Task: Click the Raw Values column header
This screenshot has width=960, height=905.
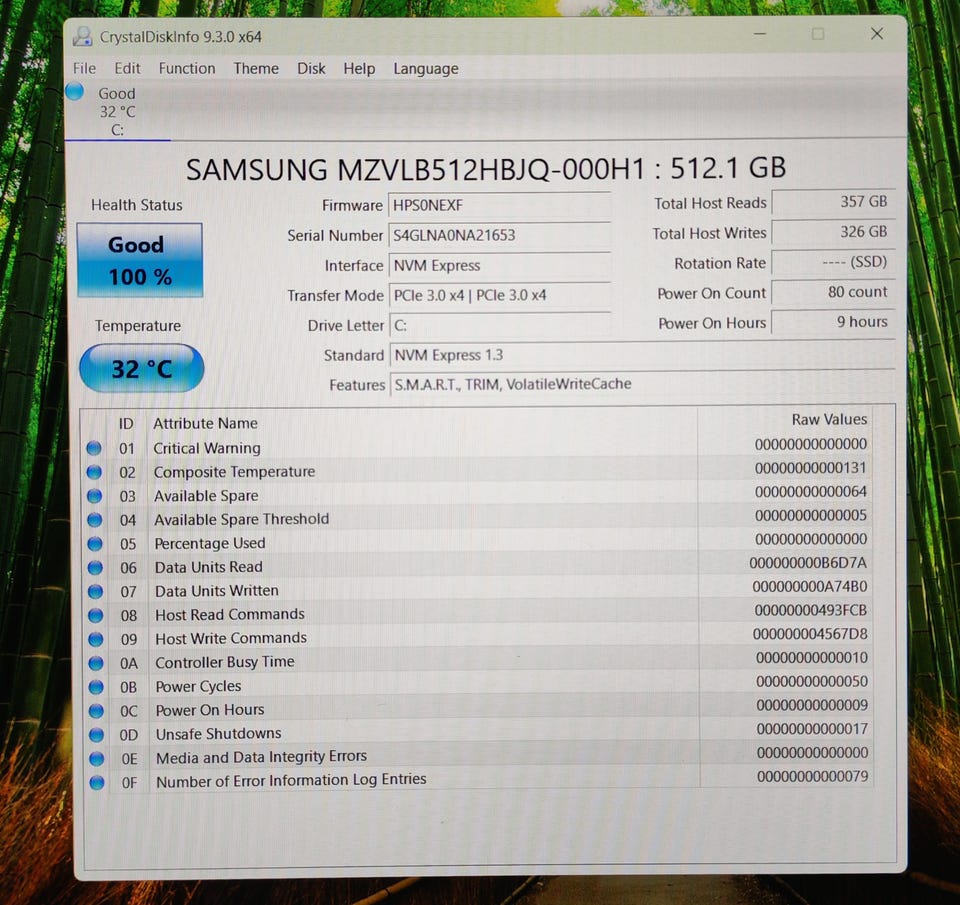Action: (829, 419)
